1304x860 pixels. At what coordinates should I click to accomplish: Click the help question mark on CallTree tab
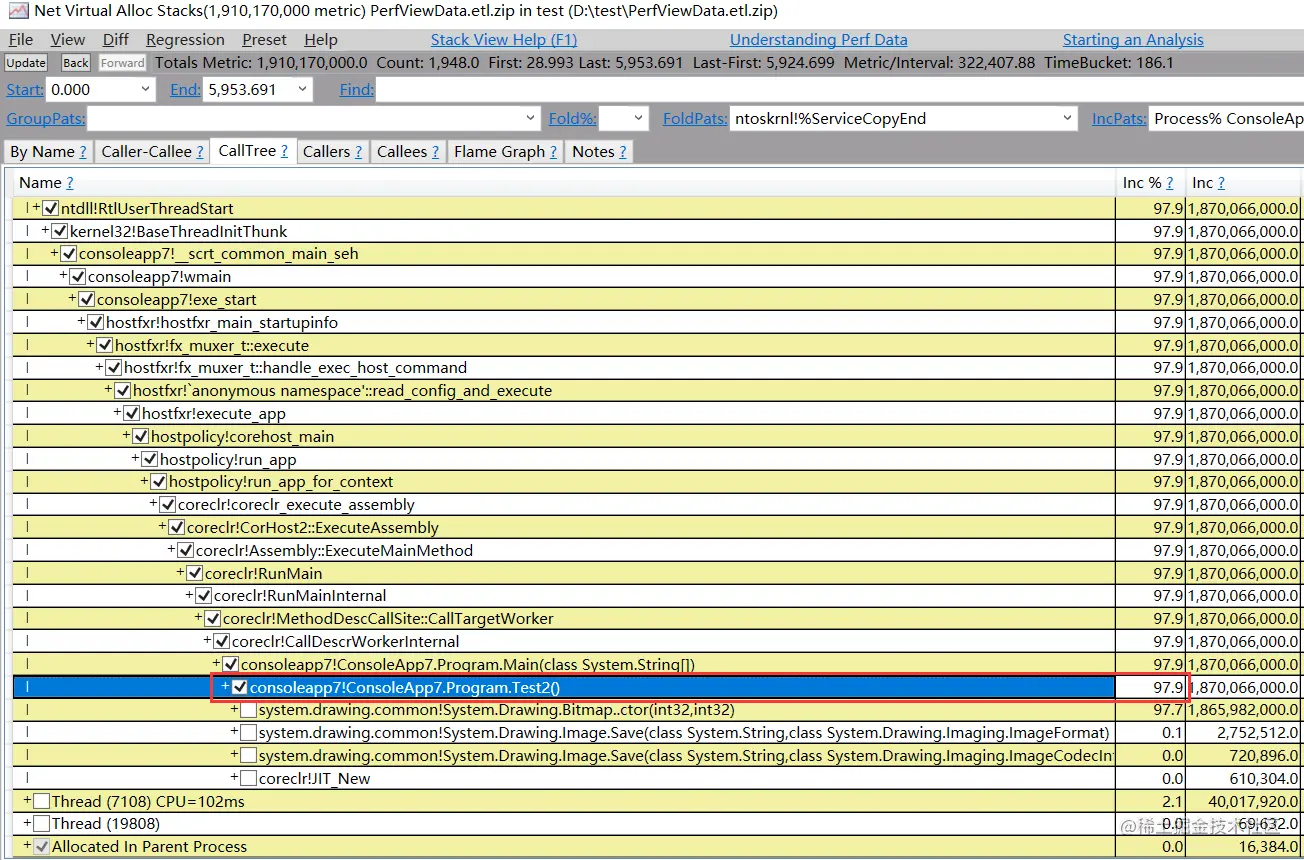pyautogui.click(x=284, y=151)
